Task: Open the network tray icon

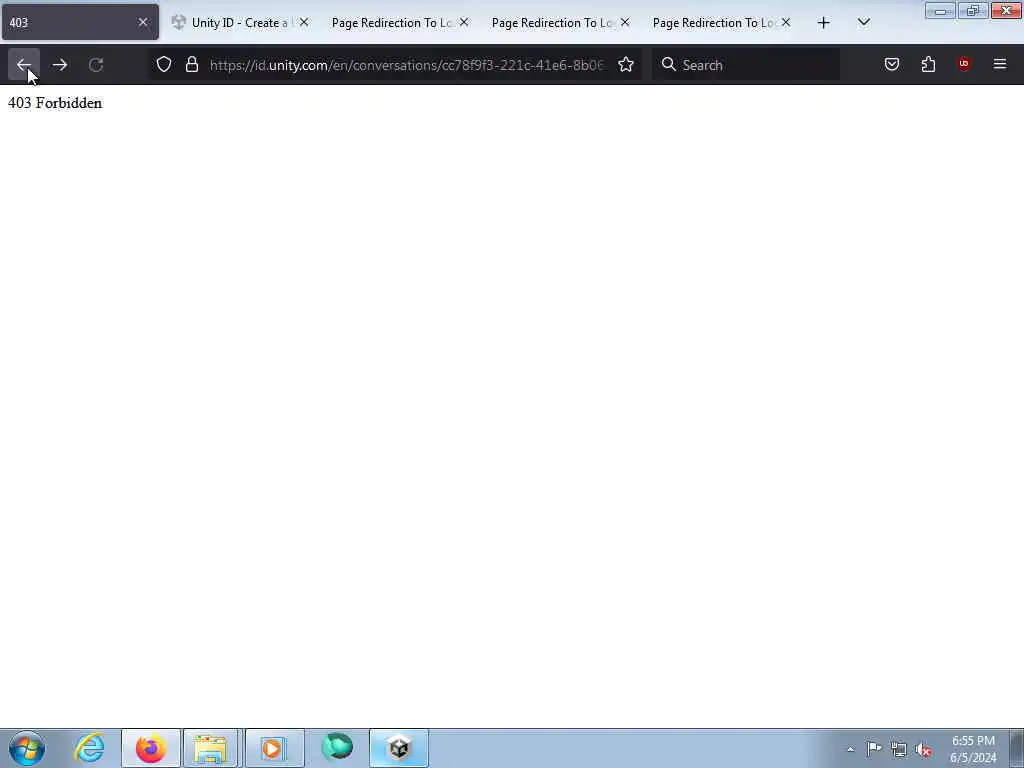Action: tap(899, 749)
